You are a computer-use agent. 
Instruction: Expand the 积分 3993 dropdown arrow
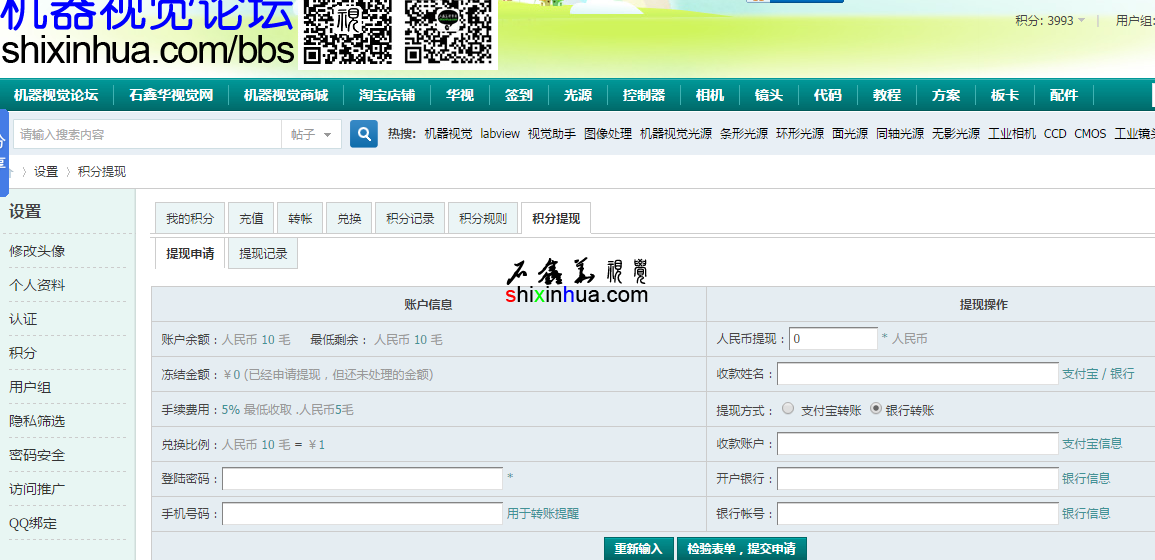click(x=1081, y=21)
